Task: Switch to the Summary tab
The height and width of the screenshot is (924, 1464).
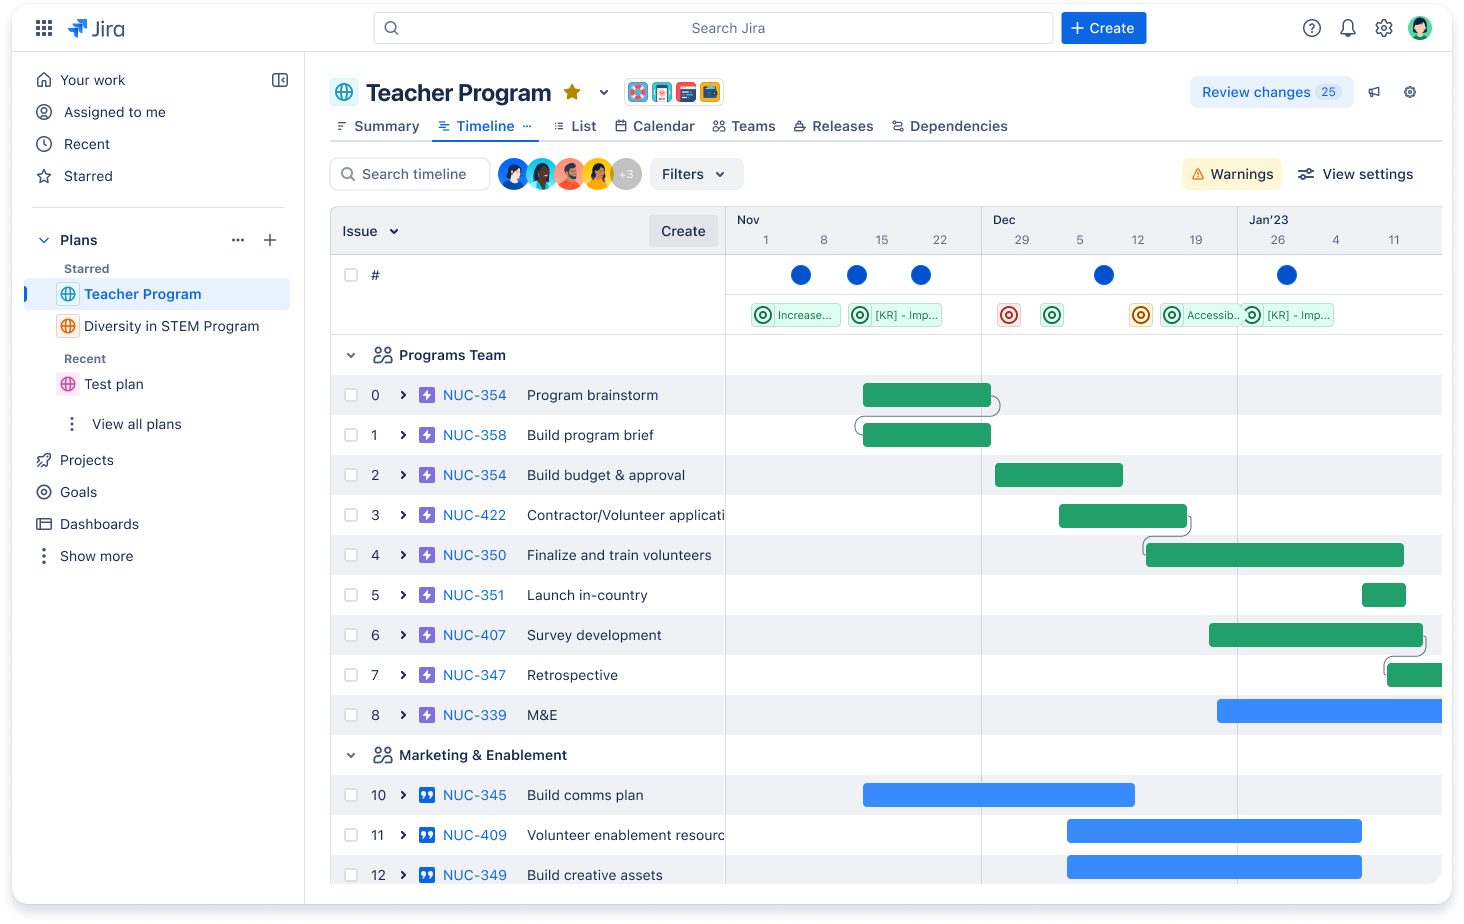Action: 377,126
